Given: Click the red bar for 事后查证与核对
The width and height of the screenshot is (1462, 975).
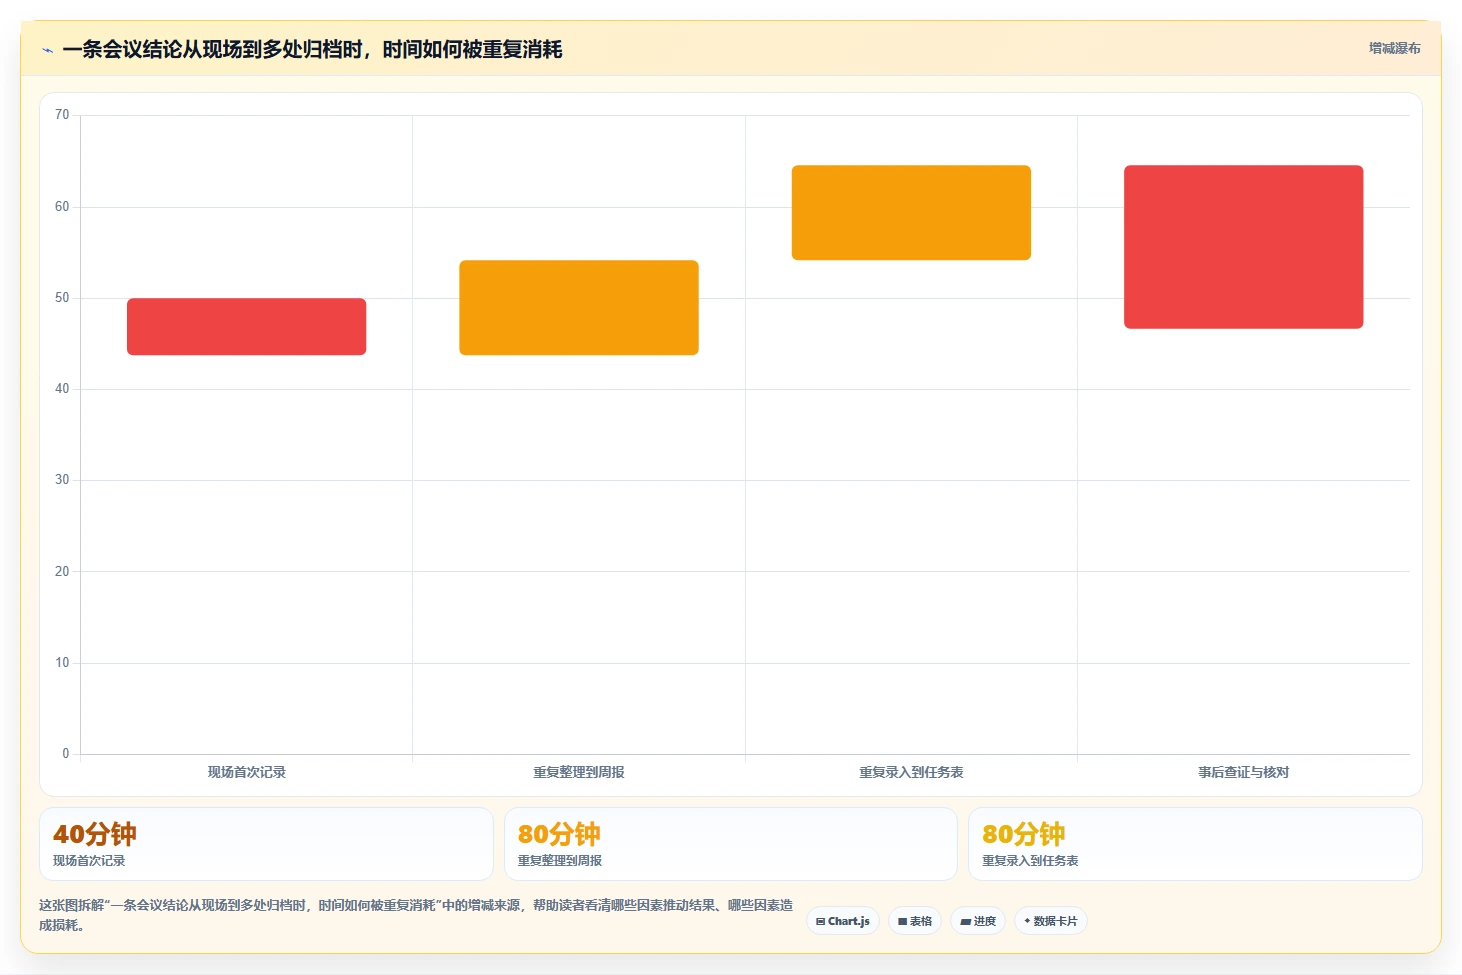Looking at the screenshot, I should [1244, 247].
